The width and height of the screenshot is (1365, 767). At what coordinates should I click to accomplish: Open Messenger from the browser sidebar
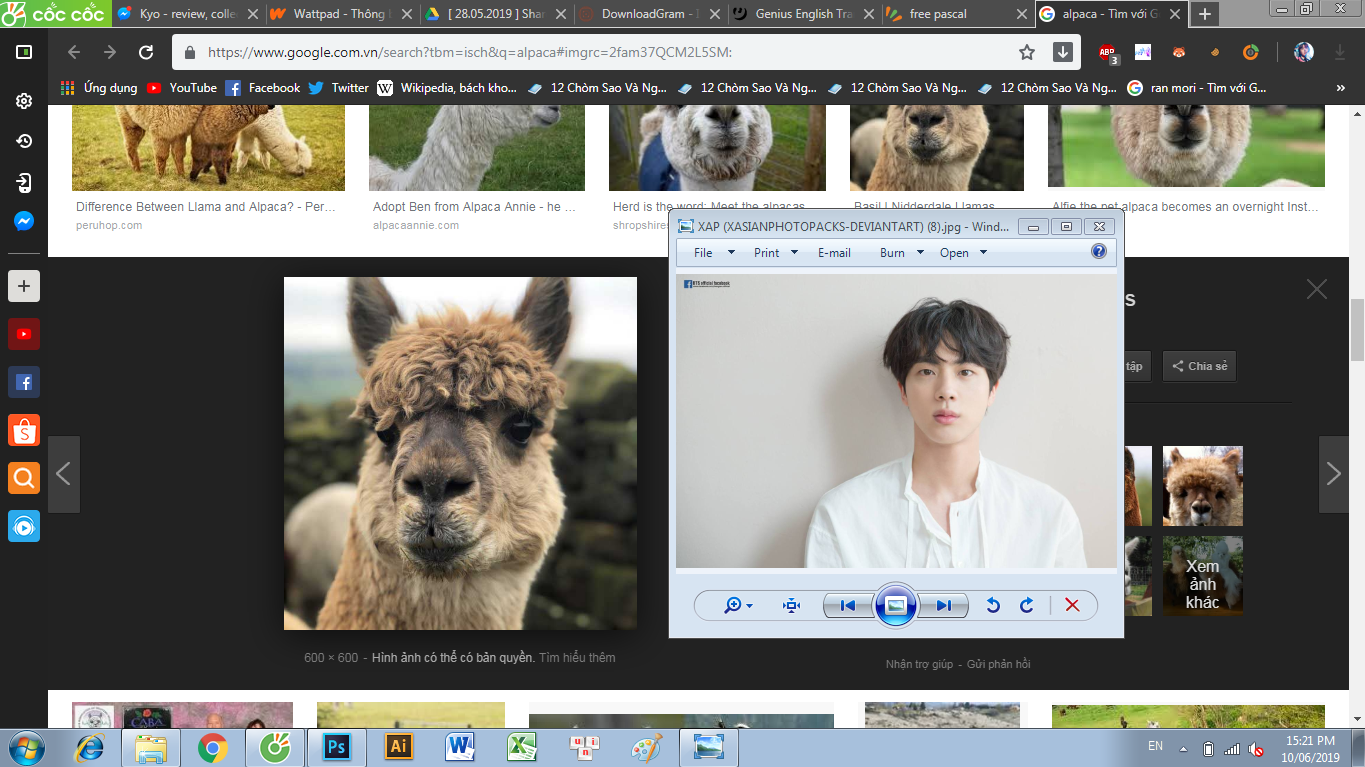click(x=24, y=221)
